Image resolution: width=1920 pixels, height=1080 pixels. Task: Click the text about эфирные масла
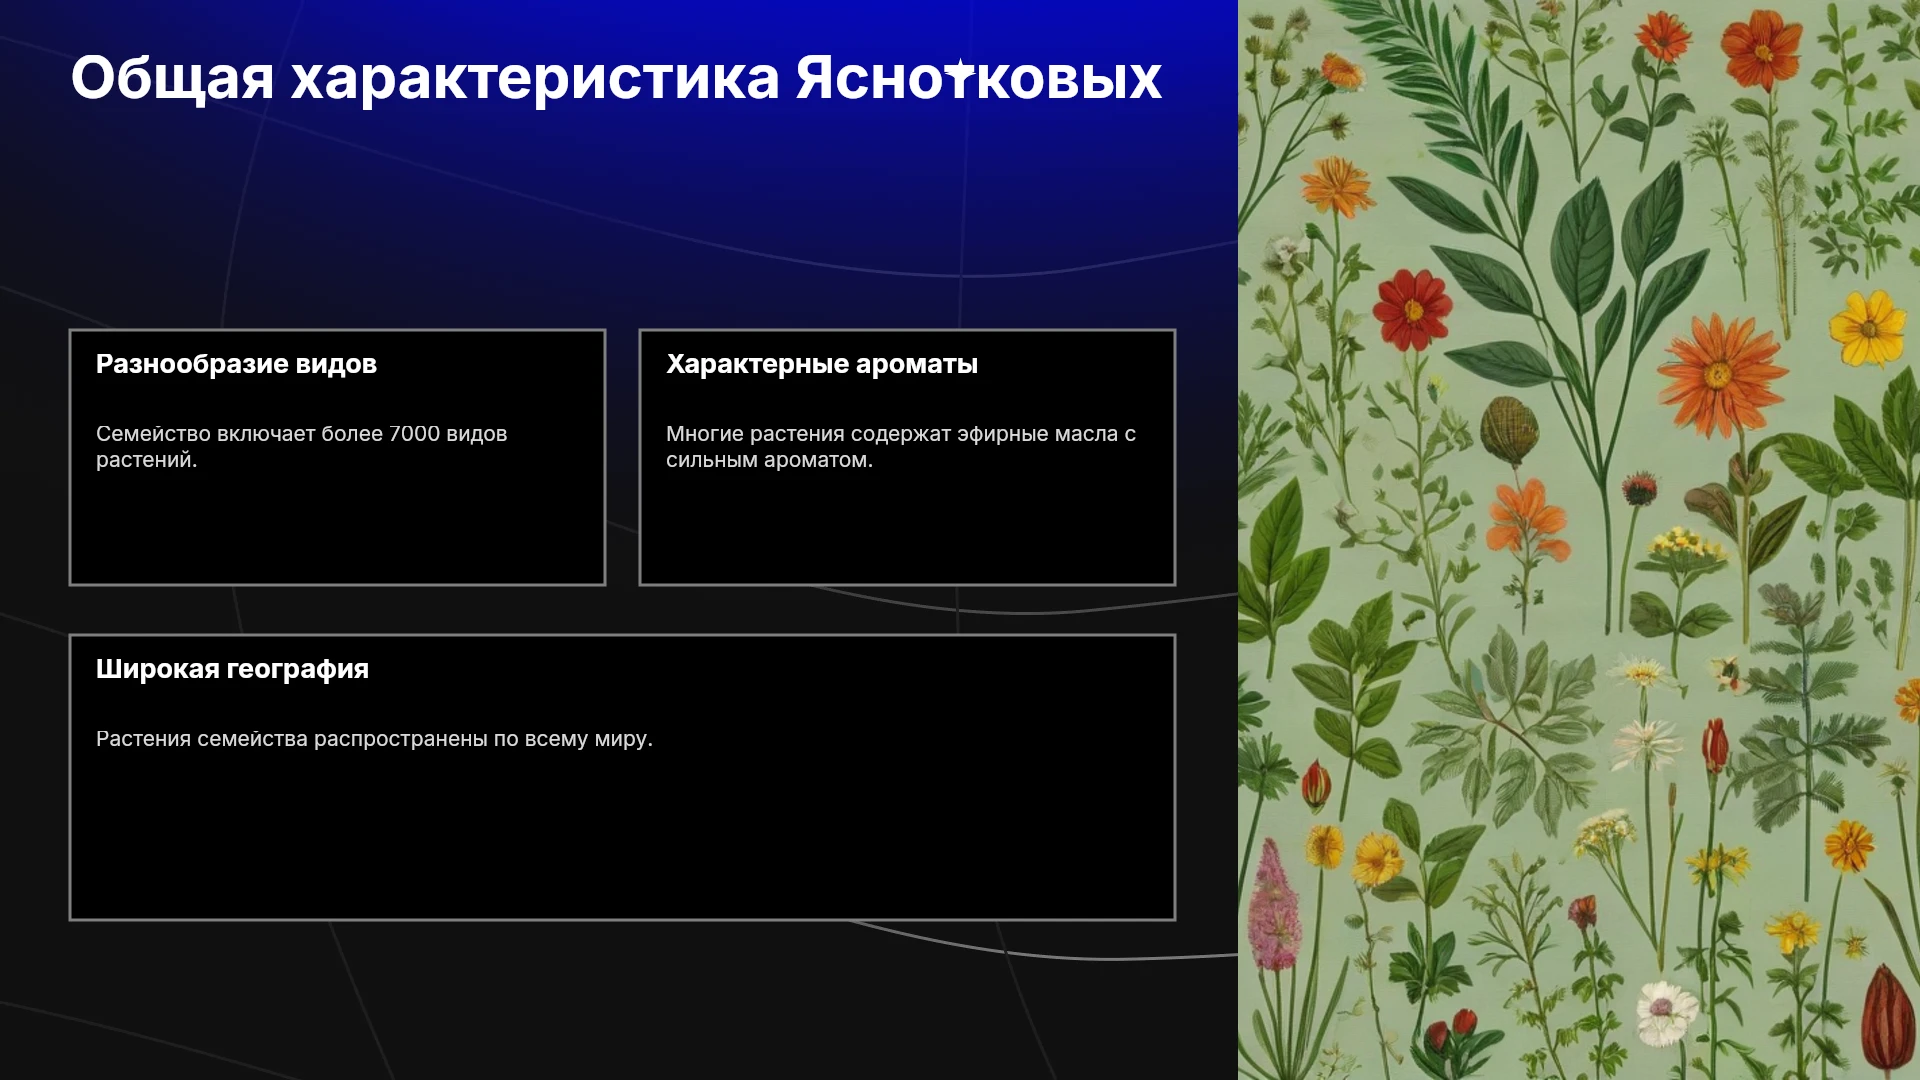coord(900,447)
